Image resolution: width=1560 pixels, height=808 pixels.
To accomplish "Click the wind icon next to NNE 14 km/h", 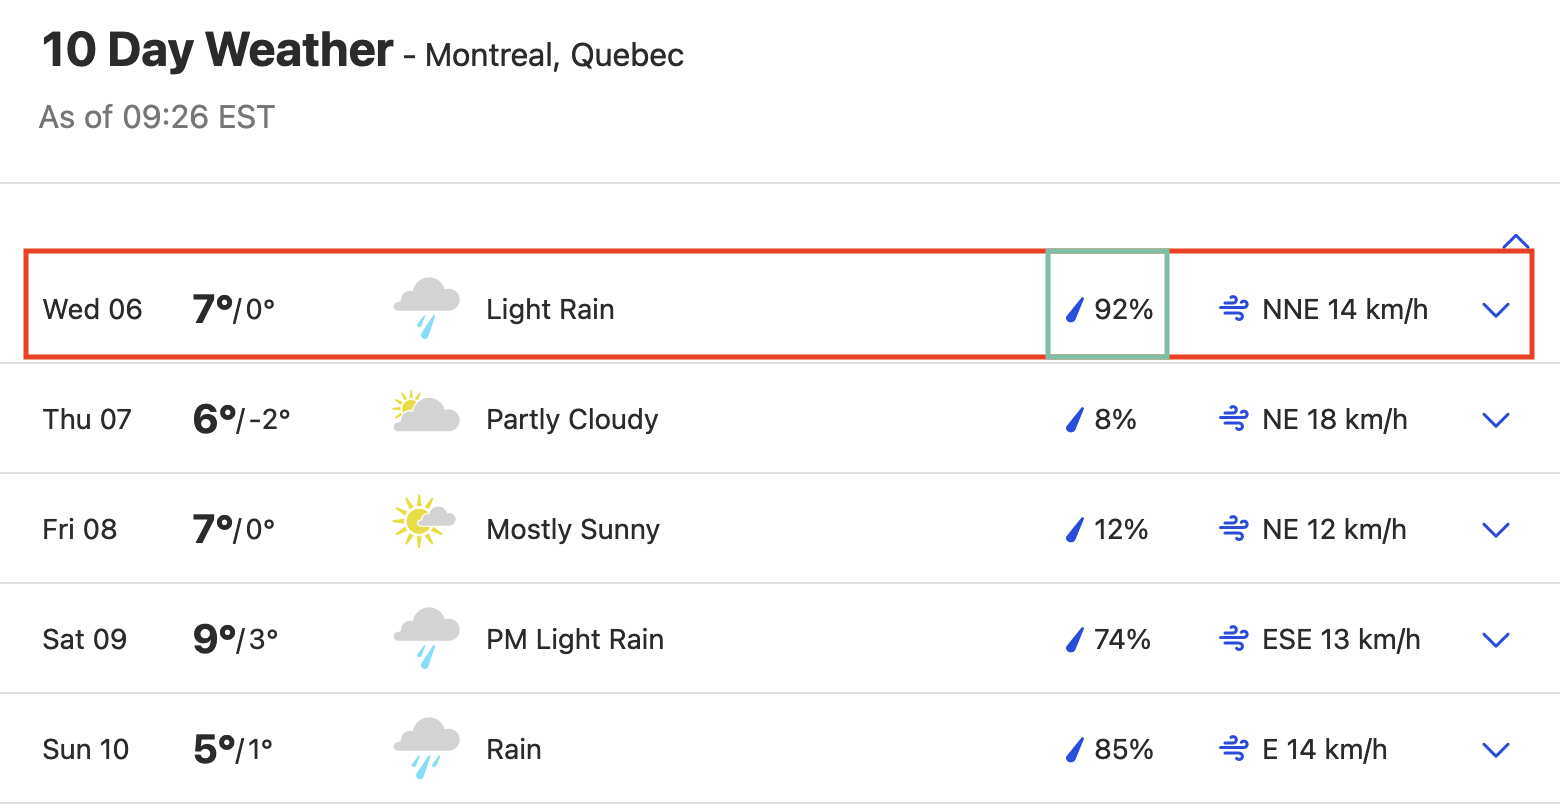I will [1234, 310].
